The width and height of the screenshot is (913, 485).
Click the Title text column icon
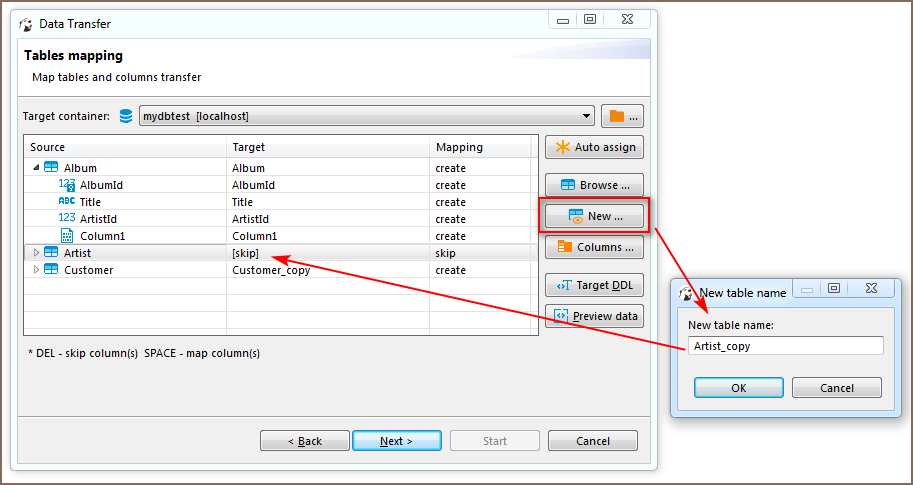coord(67,202)
